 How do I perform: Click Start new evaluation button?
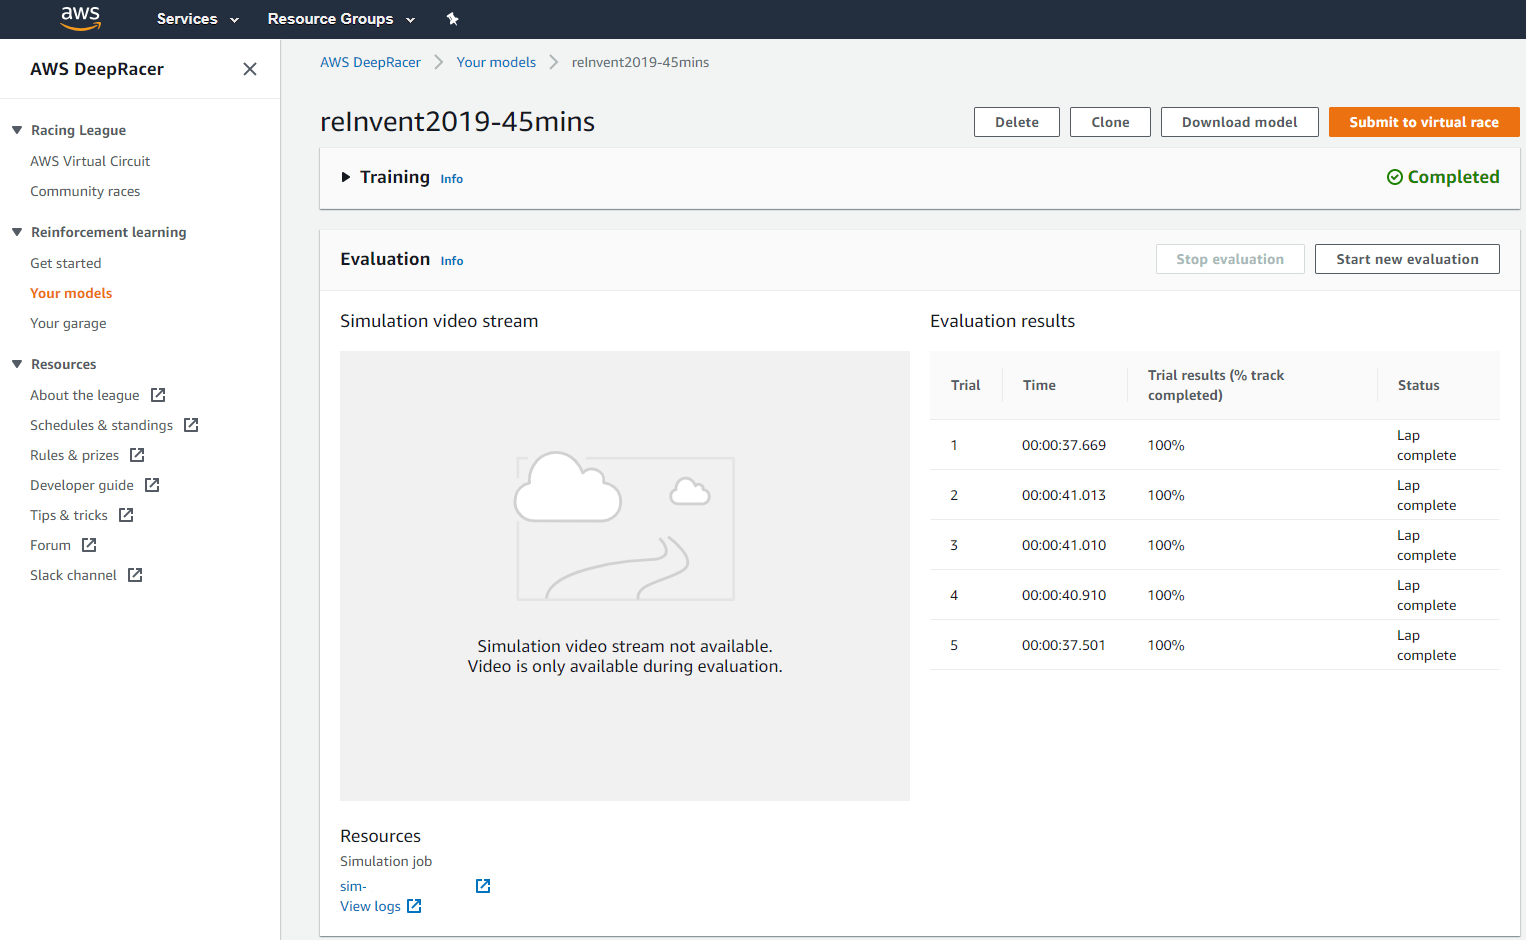pyautogui.click(x=1406, y=259)
